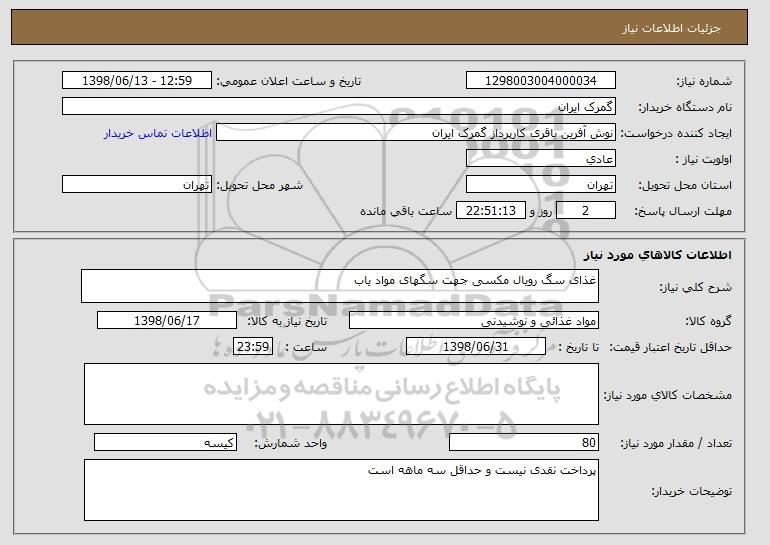Click the delivery province field تهران
Viewport: 770px width, 545px height.
[541, 185]
